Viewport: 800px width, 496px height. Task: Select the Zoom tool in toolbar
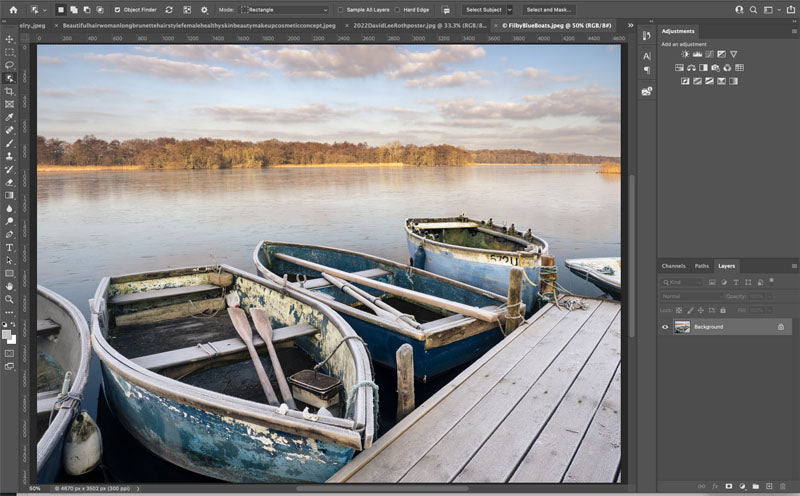tap(9, 299)
